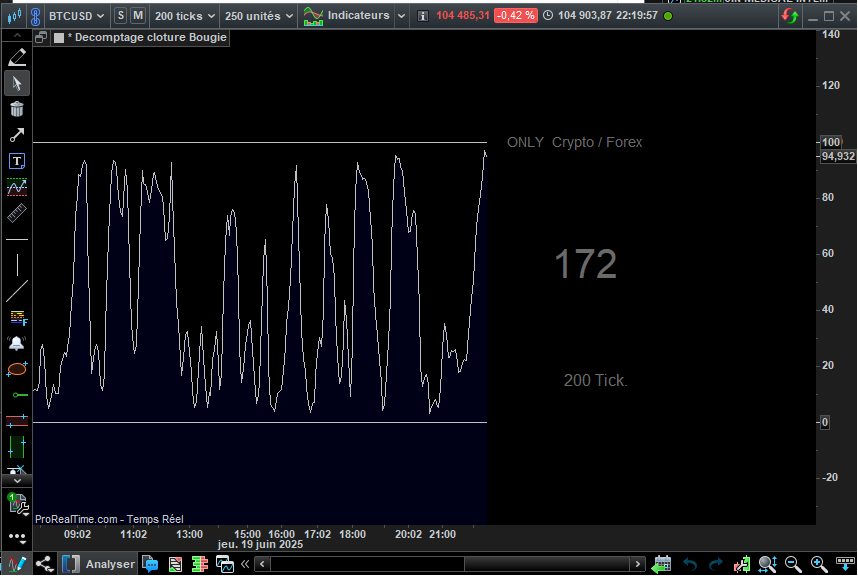This screenshot has width=858, height=576.
Task: Select the wave pattern drawing tool
Action: tap(17, 188)
